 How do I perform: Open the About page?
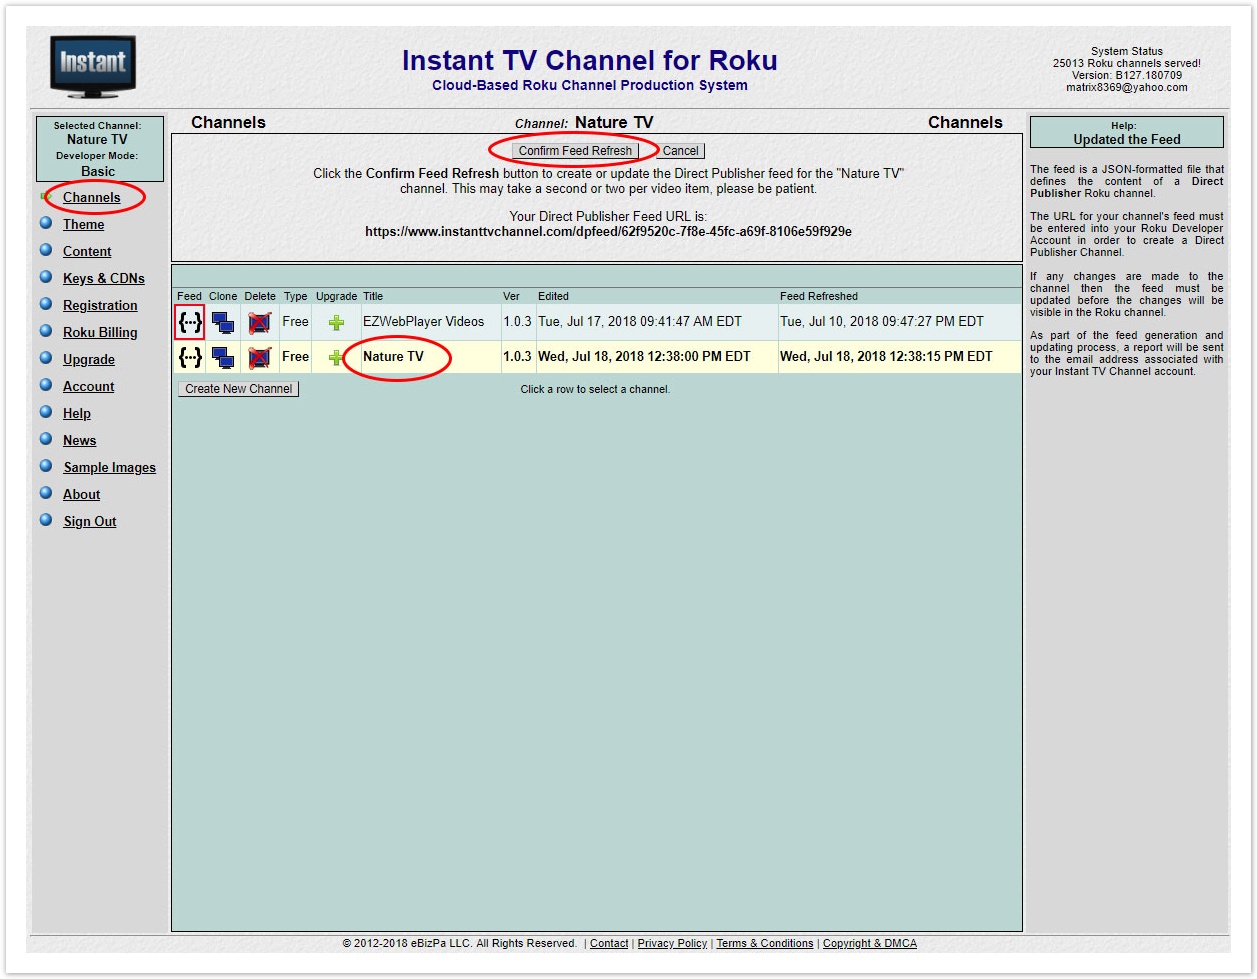click(82, 494)
